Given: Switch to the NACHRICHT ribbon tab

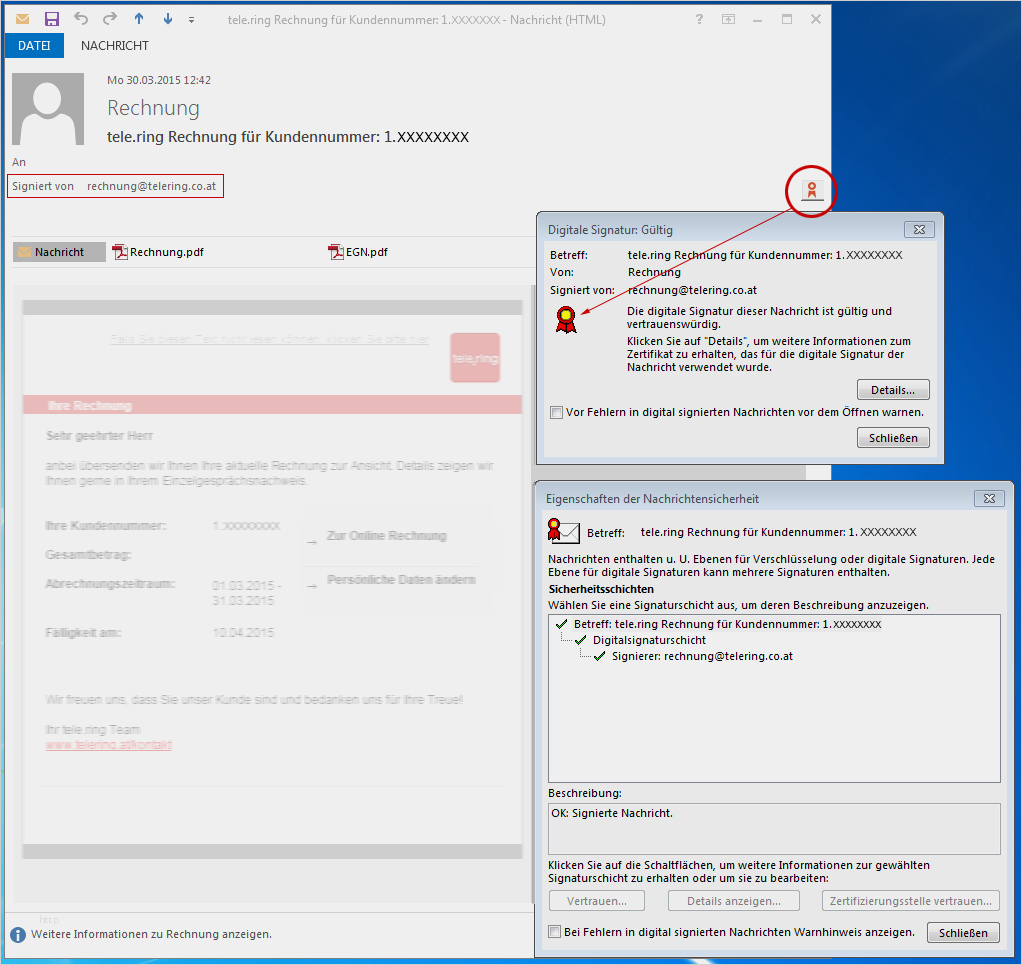Looking at the screenshot, I should pyautogui.click(x=115, y=46).
